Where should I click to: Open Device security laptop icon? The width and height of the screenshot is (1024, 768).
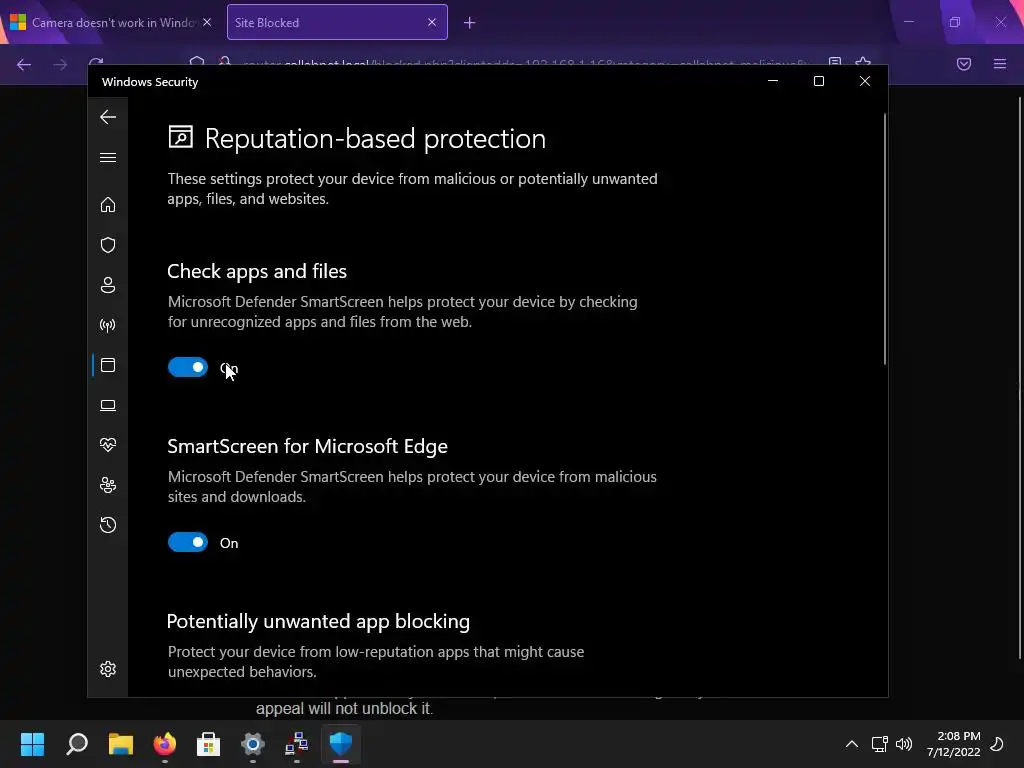(x=108, y=406)
